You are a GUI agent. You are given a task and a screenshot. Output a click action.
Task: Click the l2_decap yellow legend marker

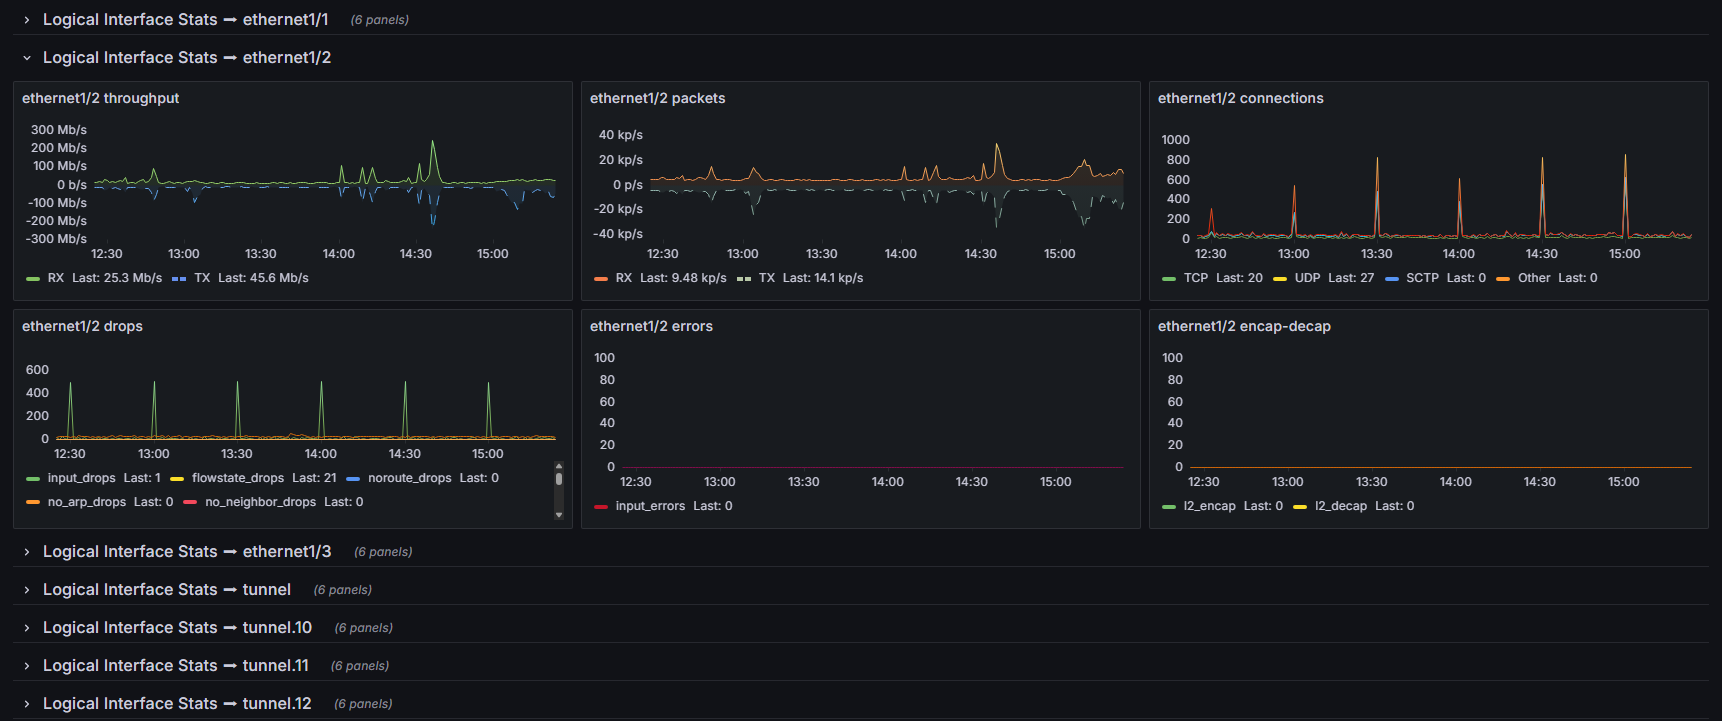(1300, 507)
